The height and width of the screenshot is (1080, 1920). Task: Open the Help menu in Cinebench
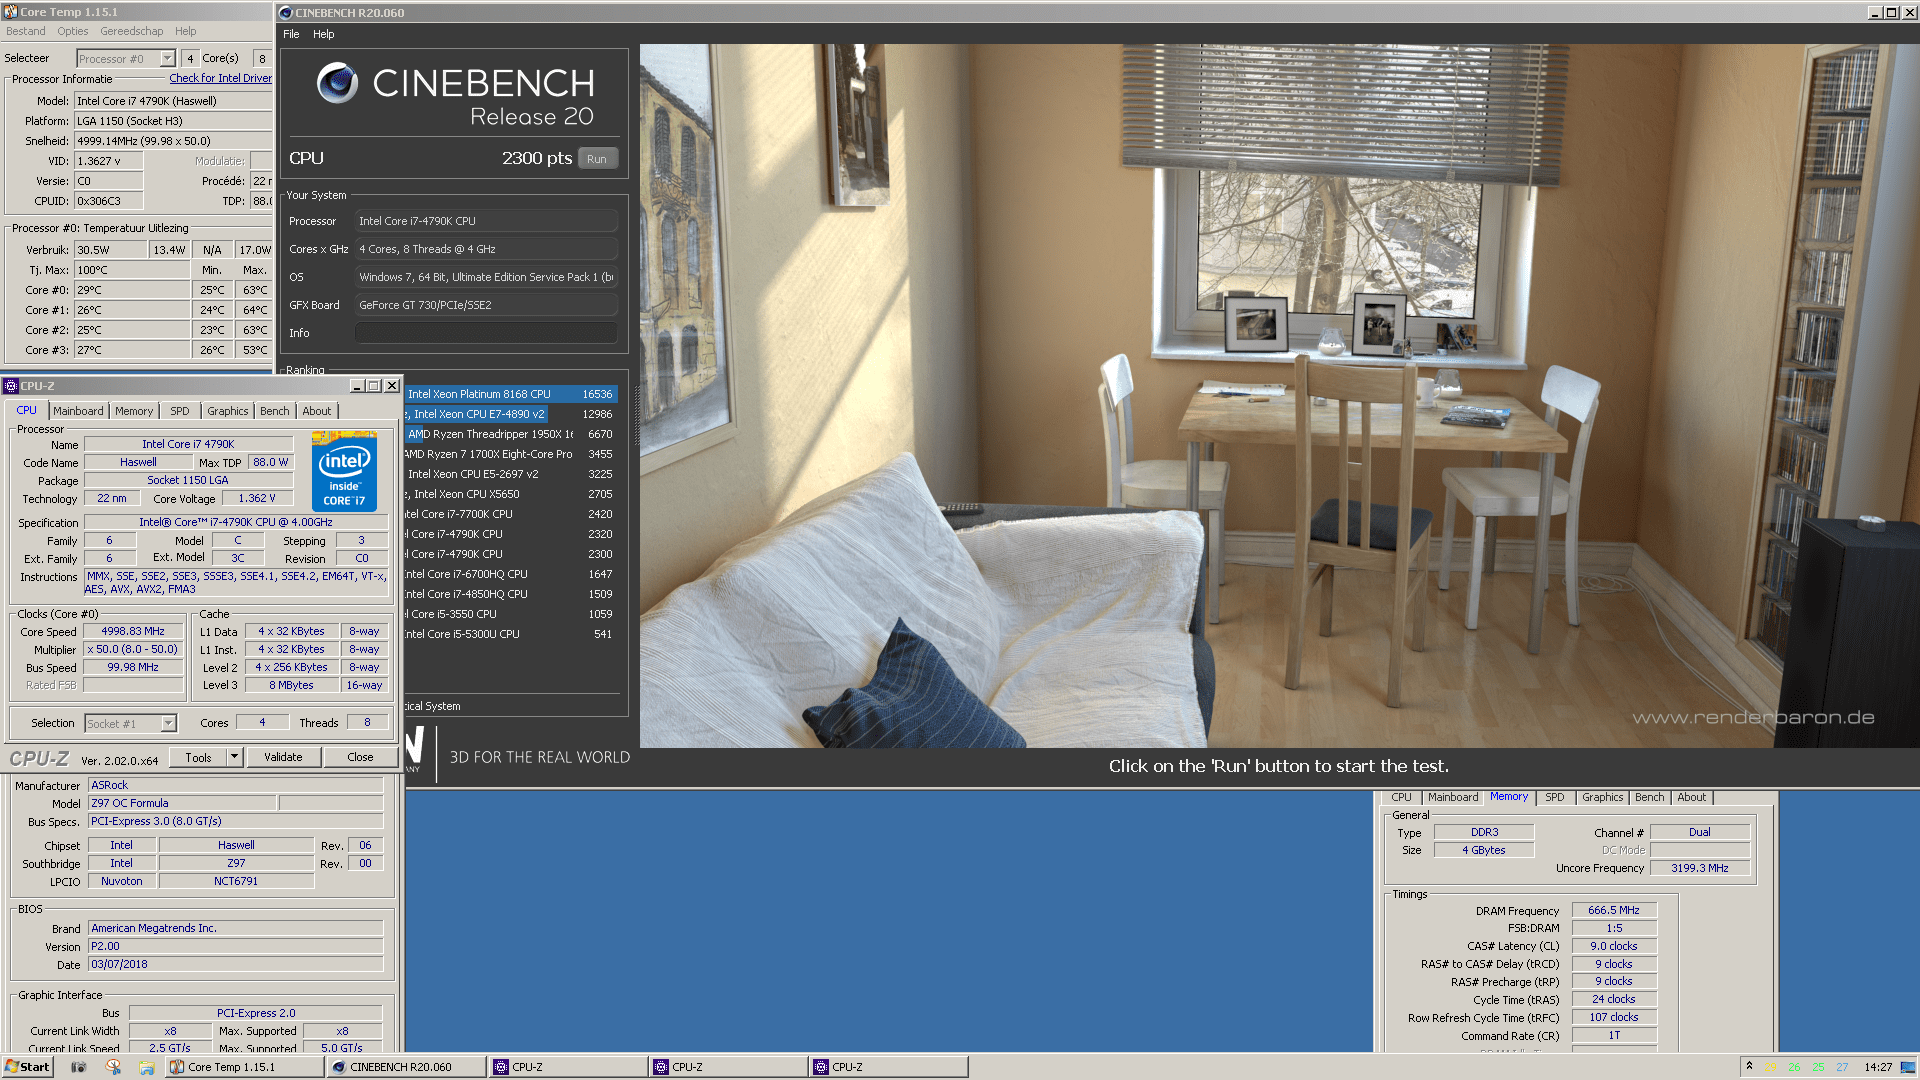click(323, 34)
